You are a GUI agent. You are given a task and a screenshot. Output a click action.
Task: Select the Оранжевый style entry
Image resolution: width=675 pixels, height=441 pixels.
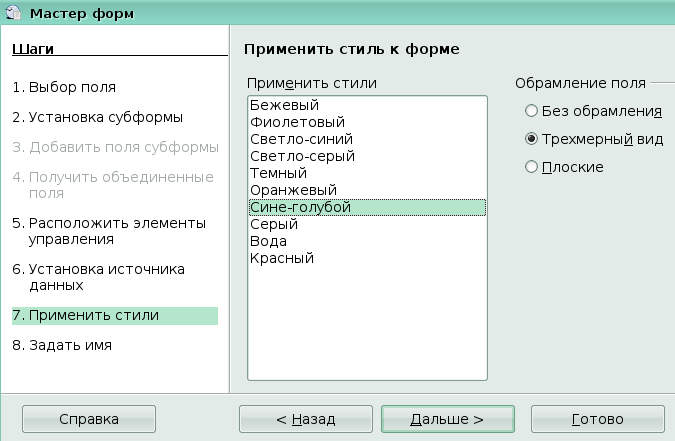click(293, 190)
